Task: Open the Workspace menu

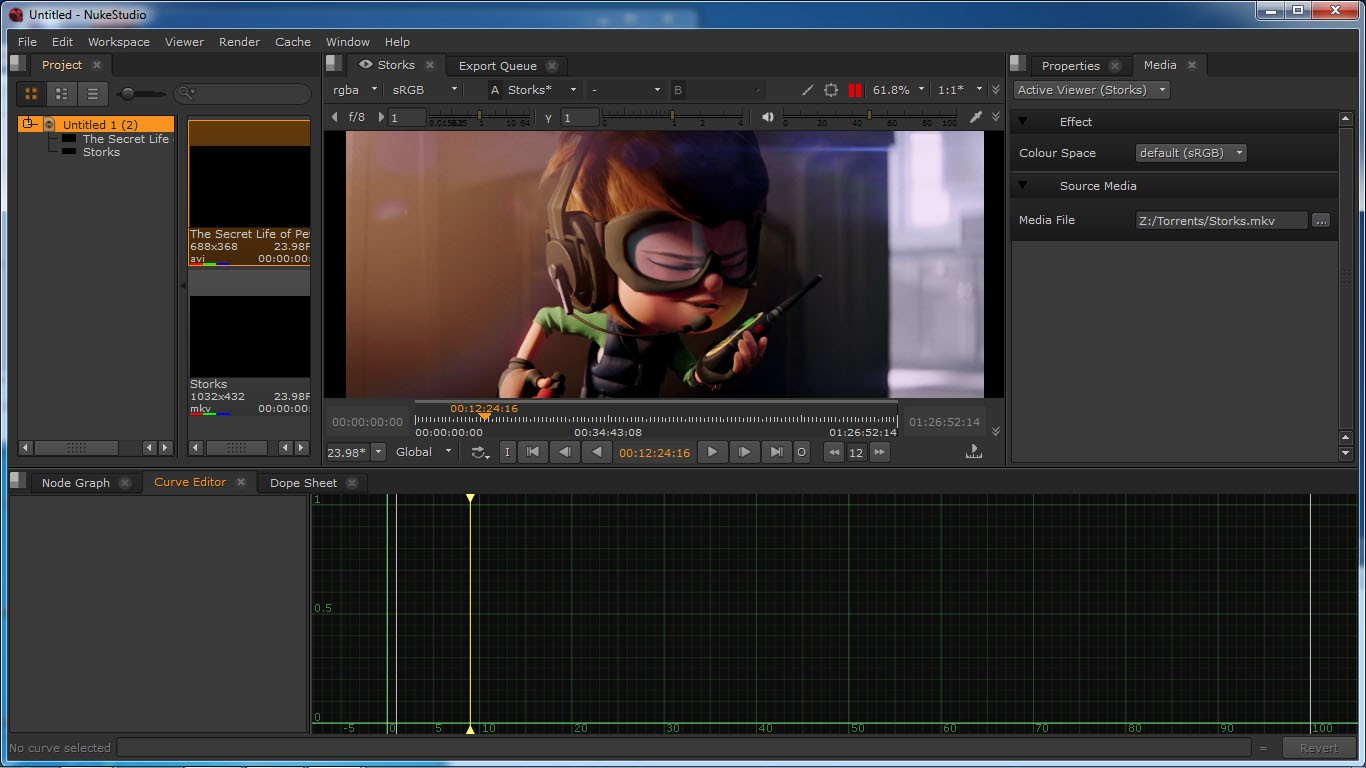Action: 119,42
